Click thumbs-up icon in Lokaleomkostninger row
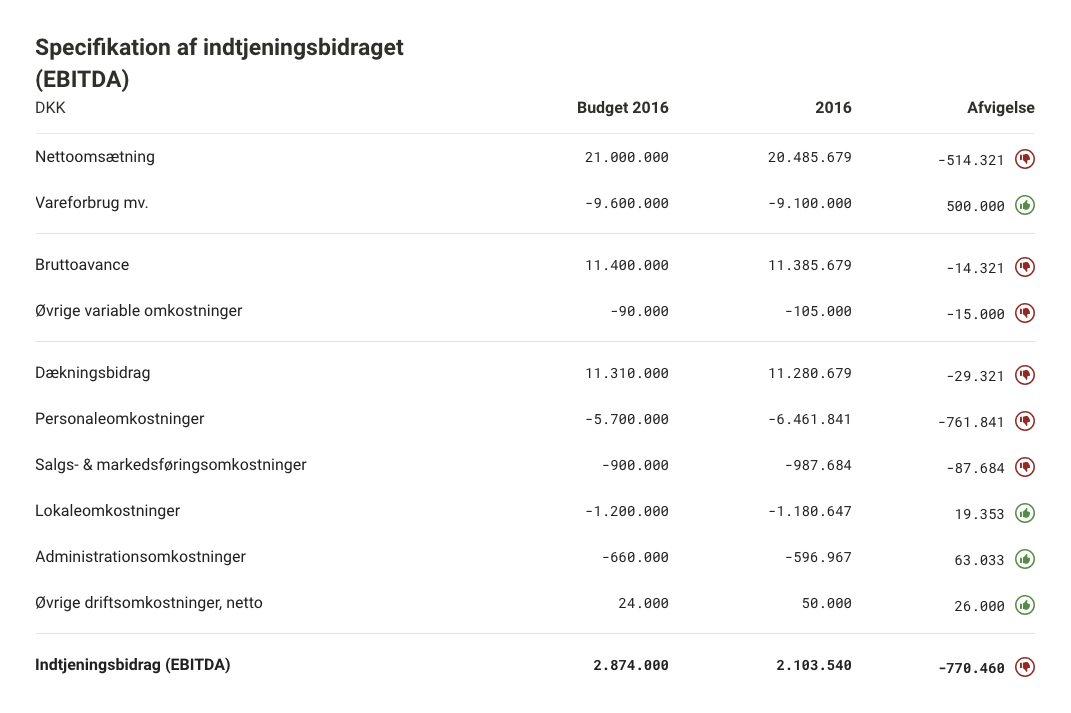This screenshot has width=1071, height=713. (1025, 513)
